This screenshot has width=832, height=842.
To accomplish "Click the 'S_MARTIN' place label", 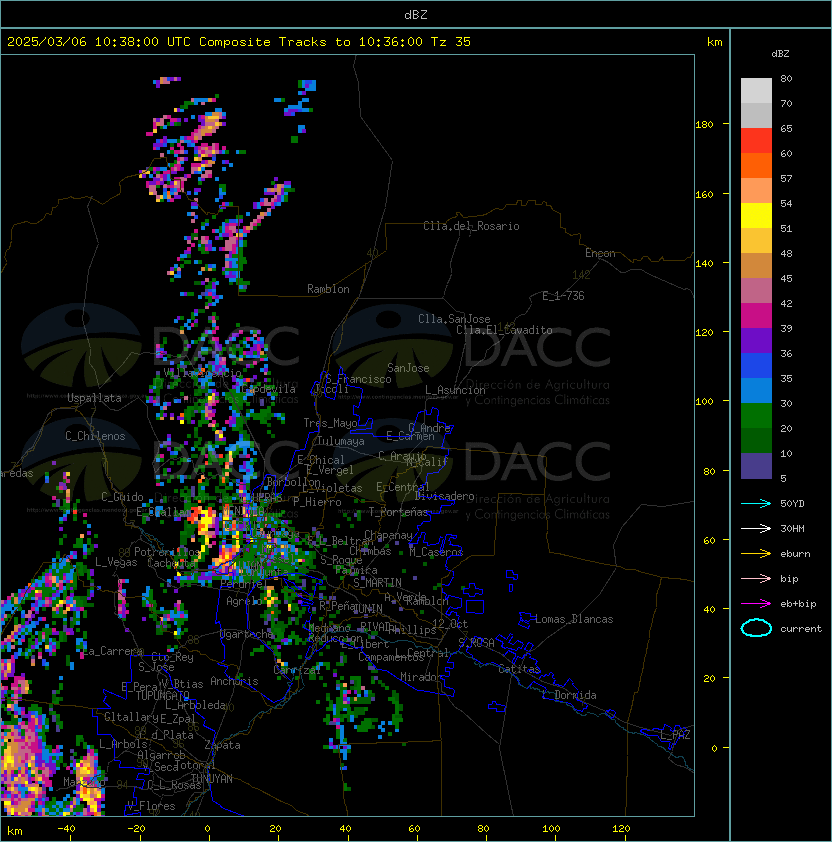I will tap(377, 583).
